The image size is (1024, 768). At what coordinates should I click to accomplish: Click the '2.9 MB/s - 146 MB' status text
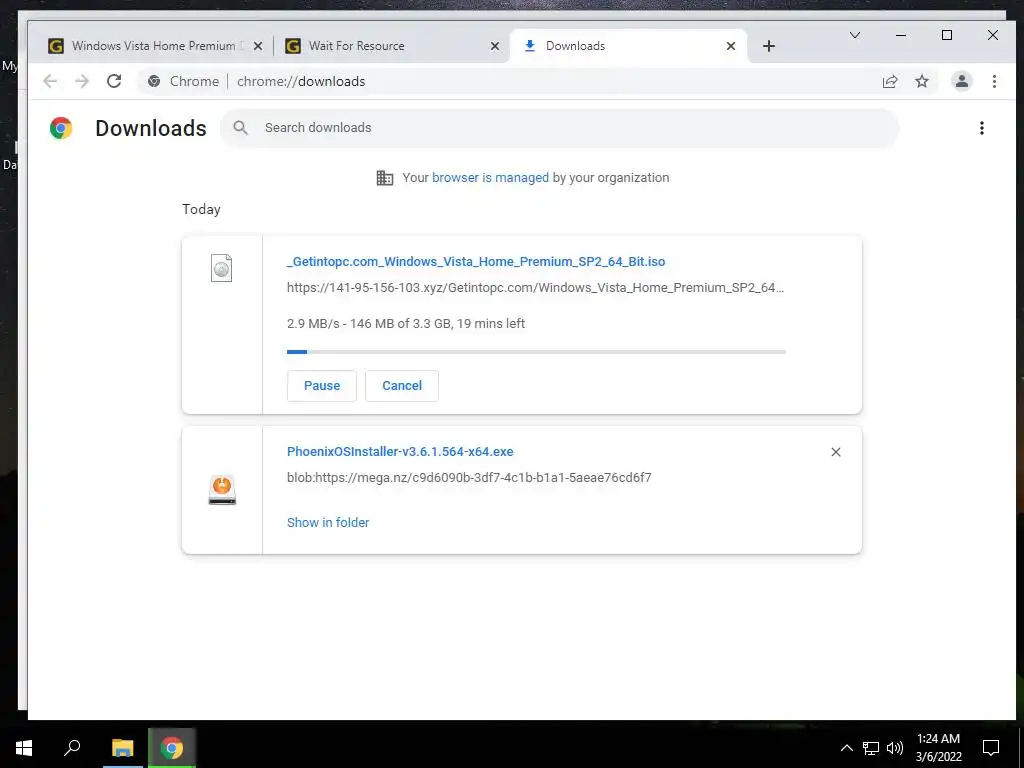tap(406, 324)
